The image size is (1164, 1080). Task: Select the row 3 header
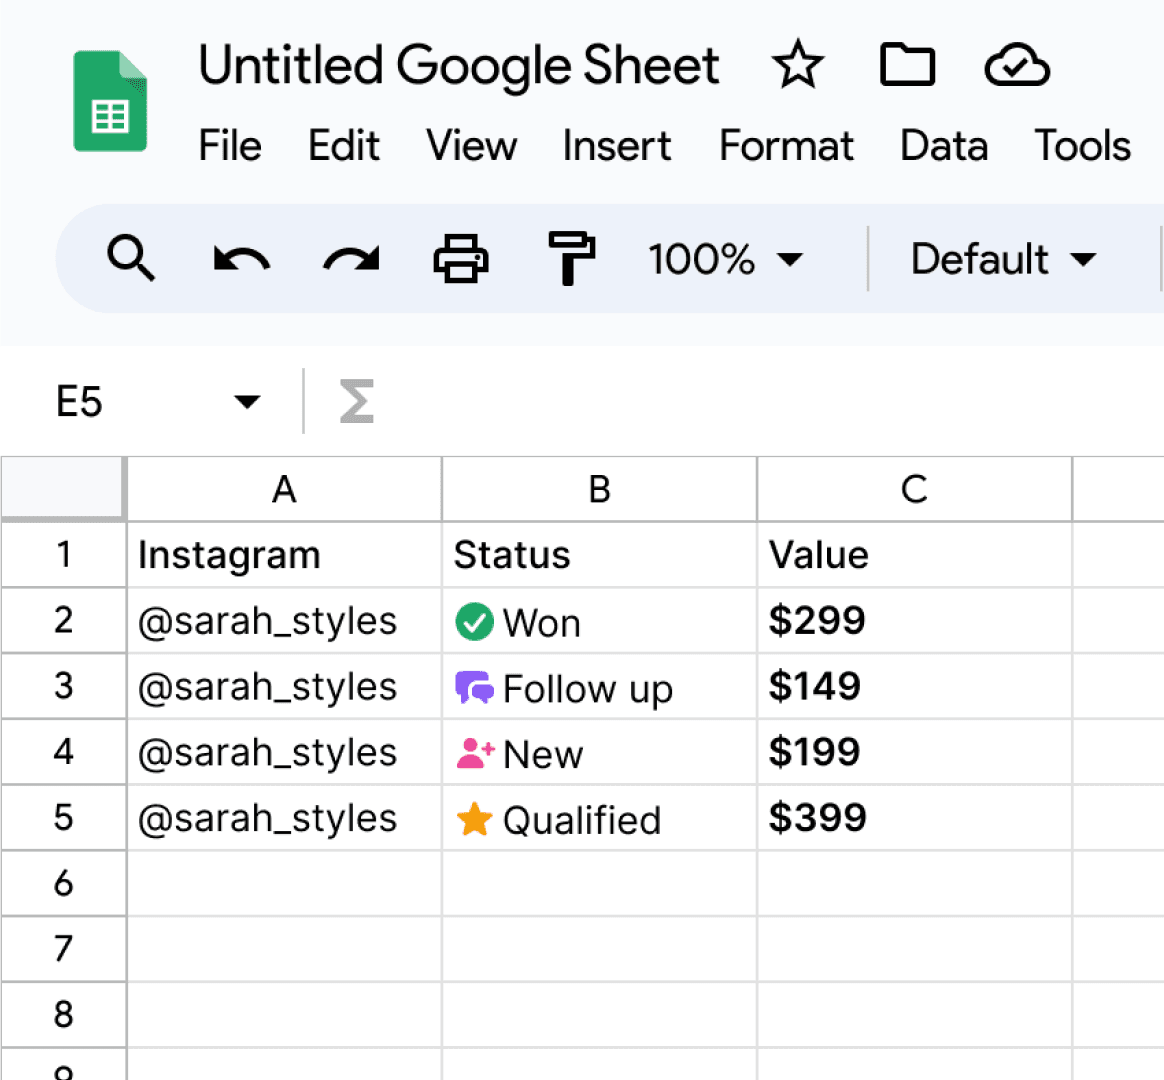pos(63,686)
